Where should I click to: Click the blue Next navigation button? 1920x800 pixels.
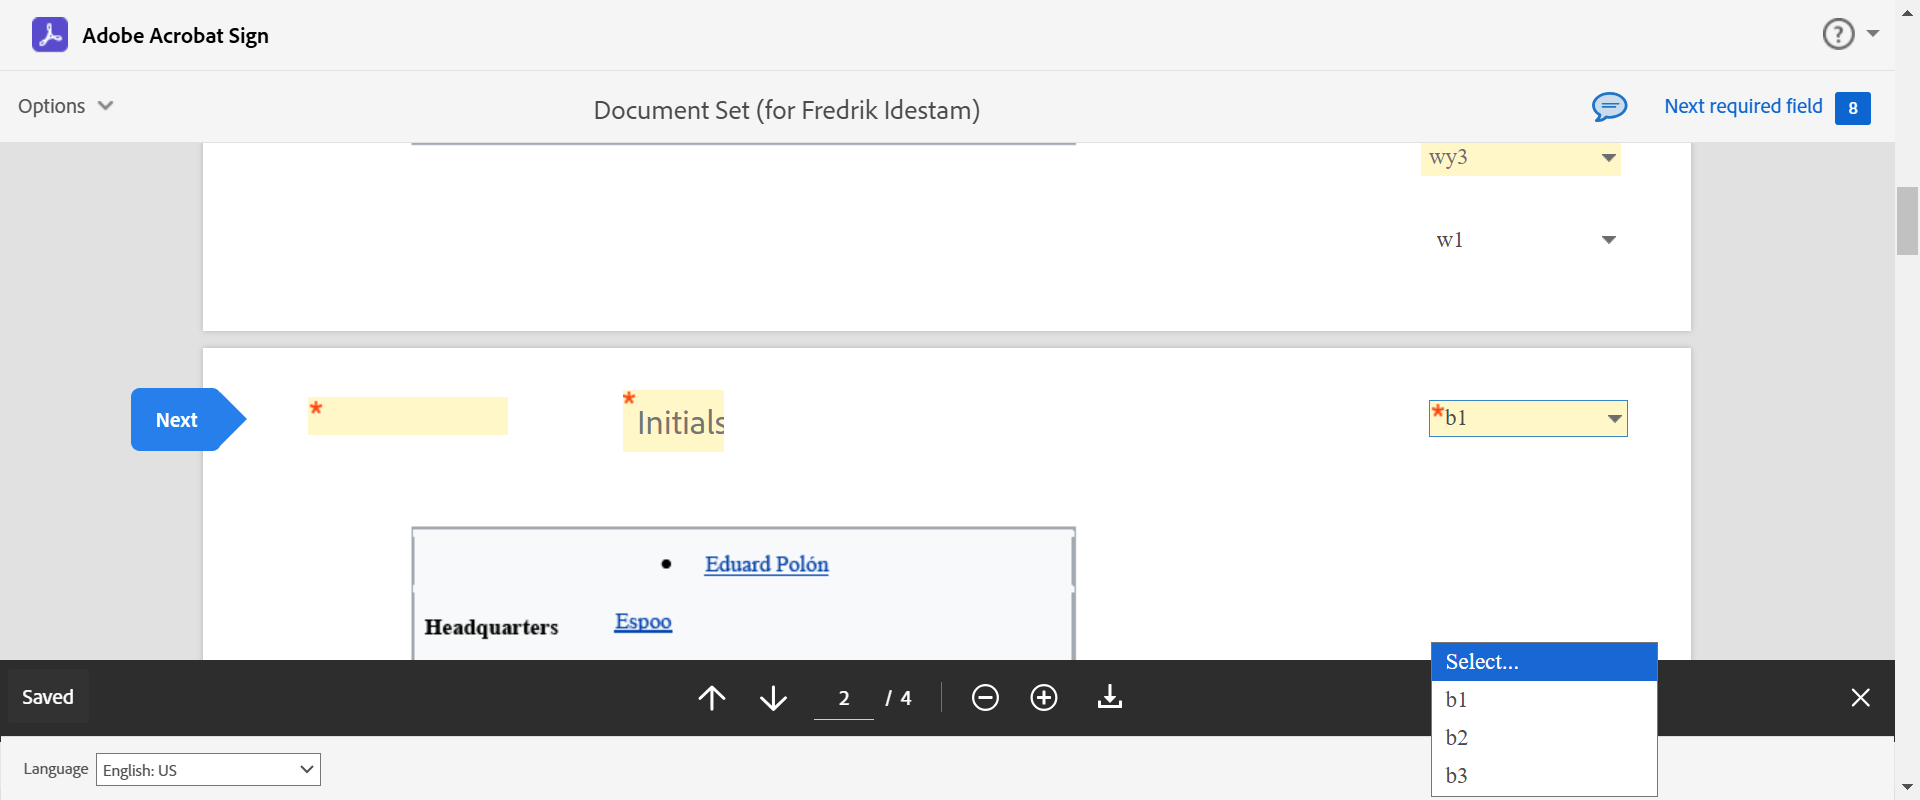tap(178, 420)
